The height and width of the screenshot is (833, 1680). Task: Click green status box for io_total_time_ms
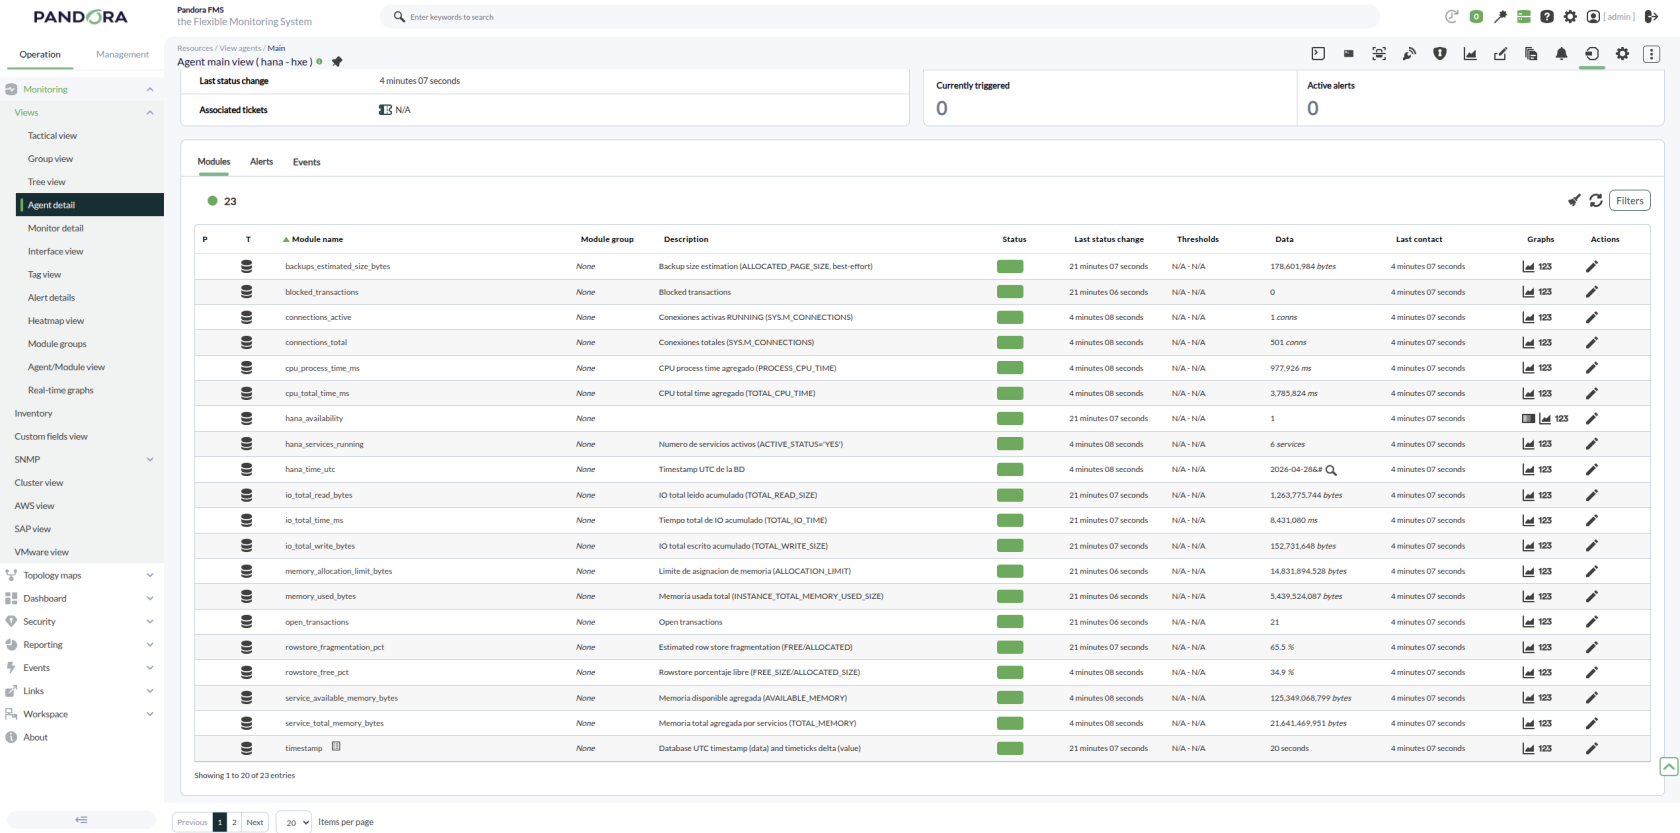click(1010, 520)
